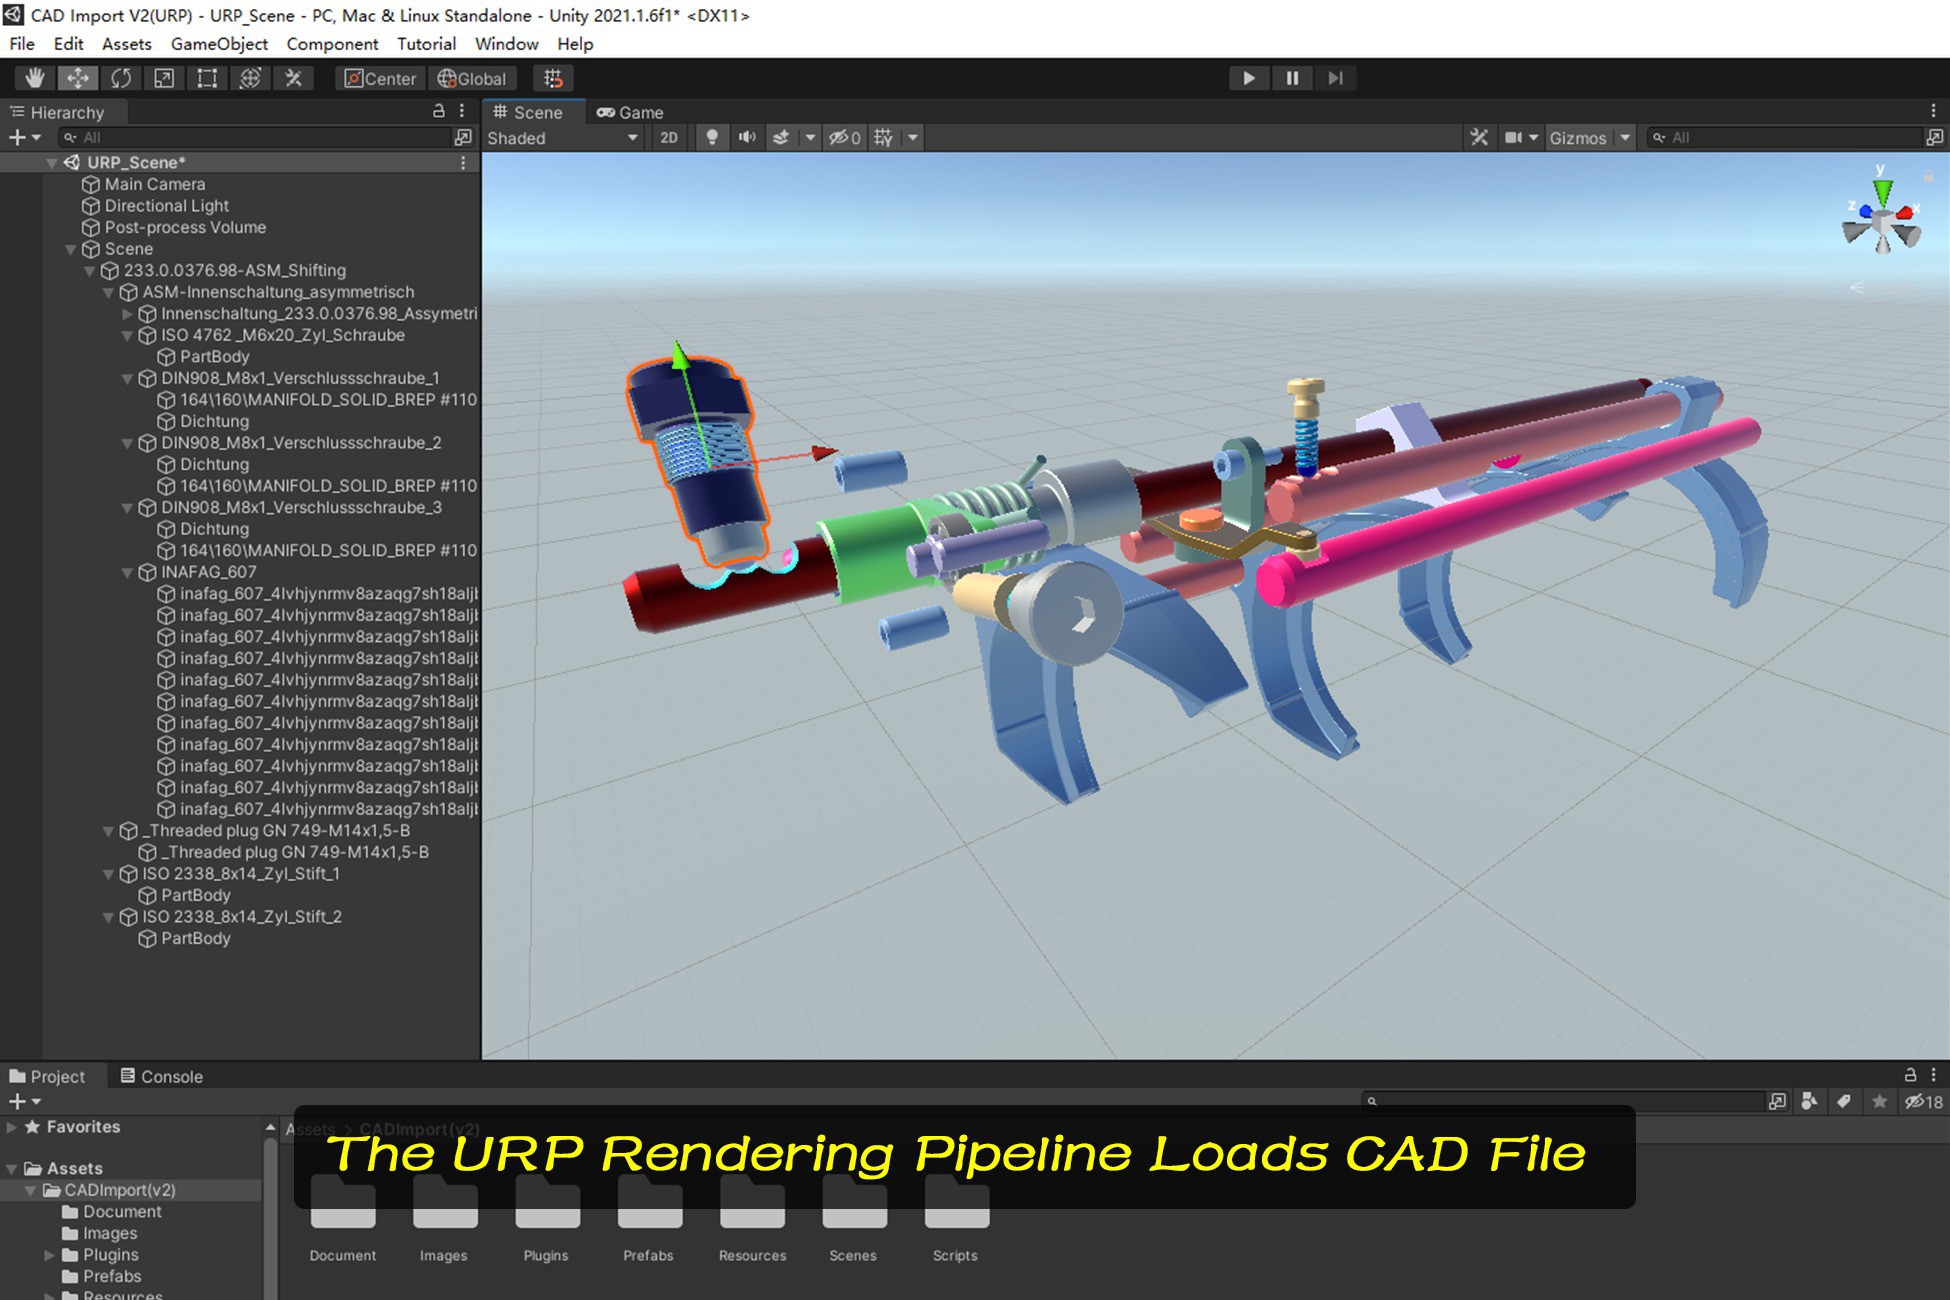The image size is (1950, 1300).
Task: Select the Move tool
Action: (77, 78)
